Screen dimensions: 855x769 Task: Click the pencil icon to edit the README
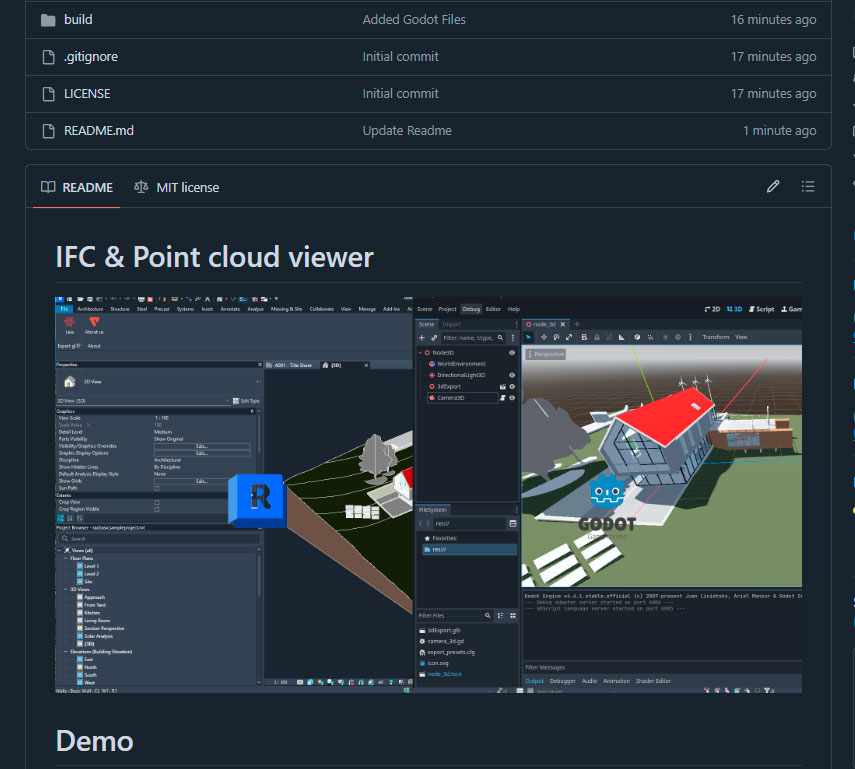[773, 187]
